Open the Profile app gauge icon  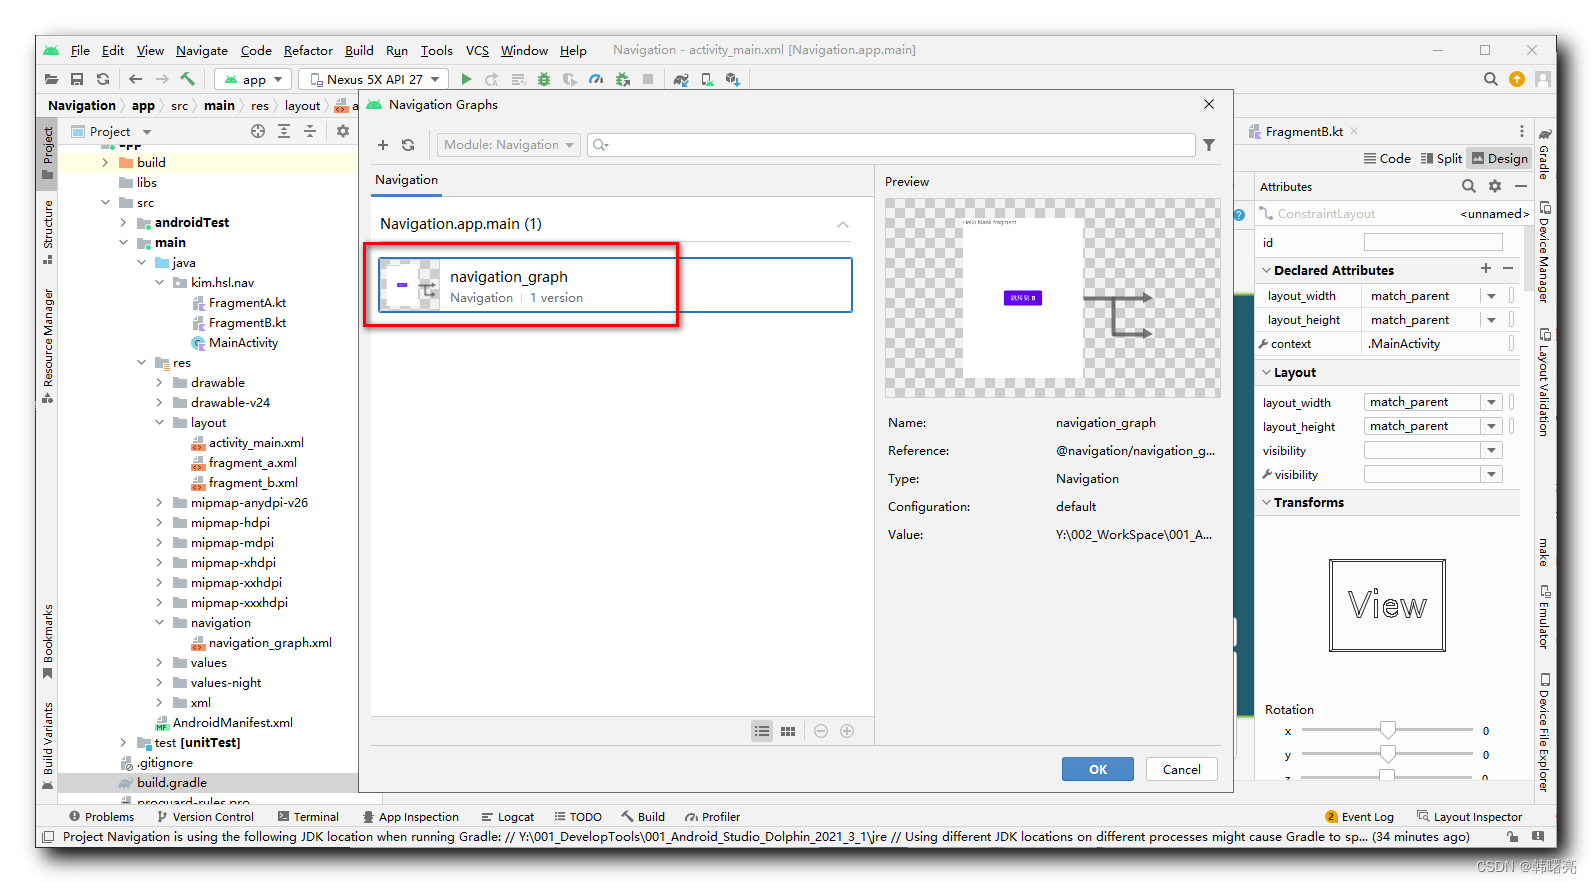click(x=596, y=79)
